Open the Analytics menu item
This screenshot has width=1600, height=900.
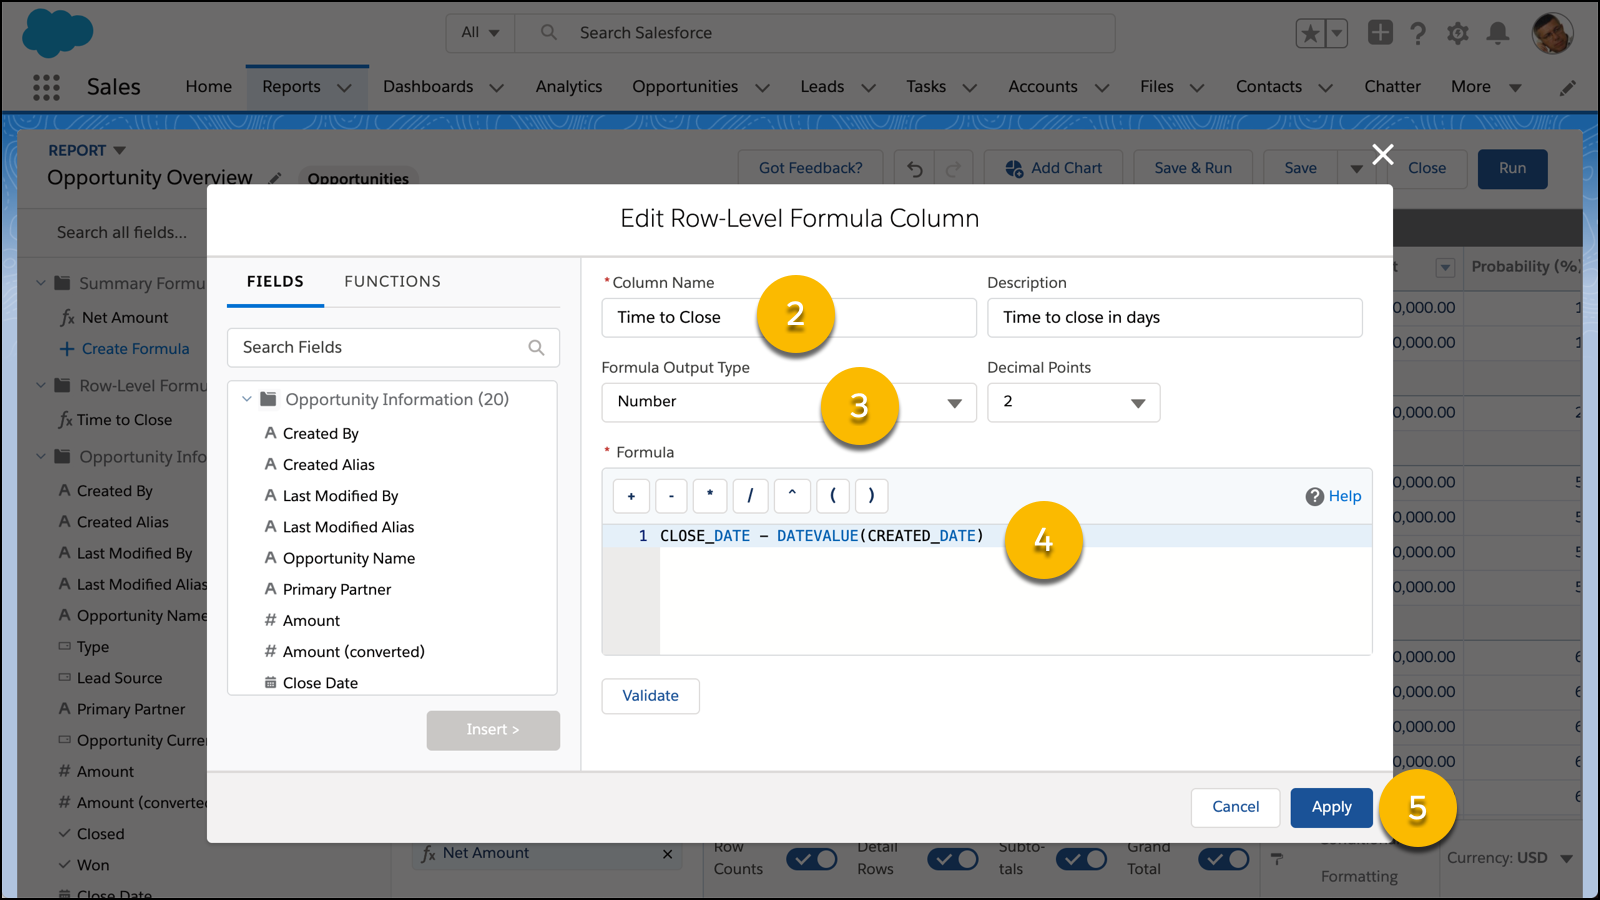point(568,87)
